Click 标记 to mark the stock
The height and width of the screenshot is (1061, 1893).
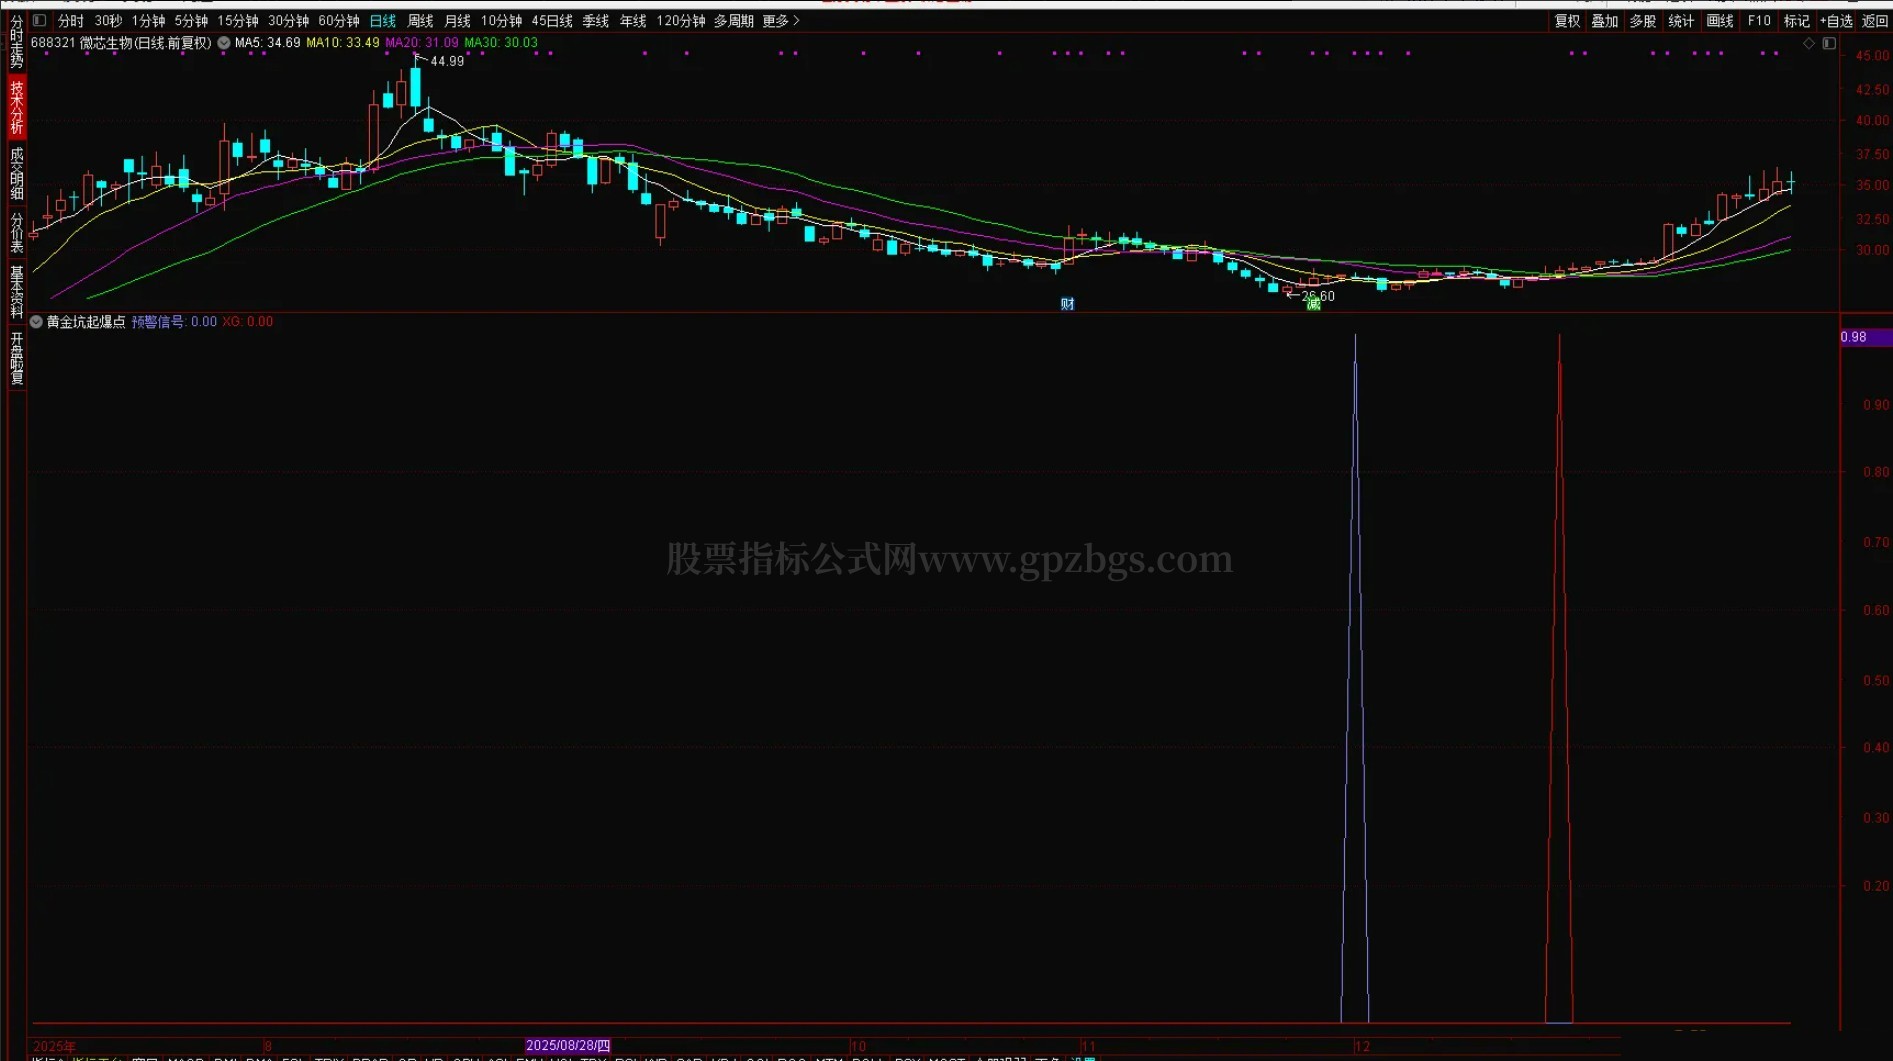(1797, 20)
